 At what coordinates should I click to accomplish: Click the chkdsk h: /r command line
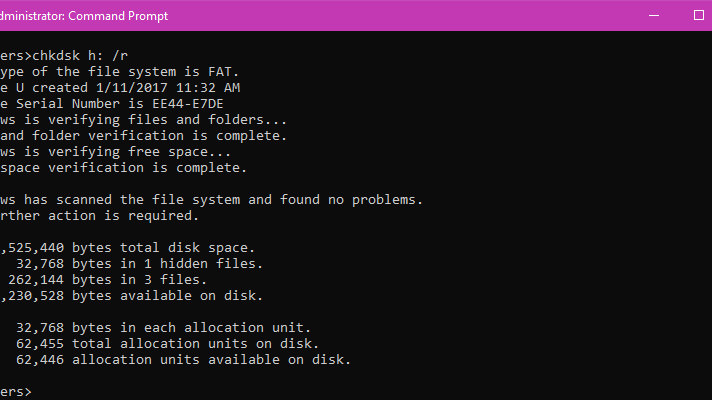[64, 56]
